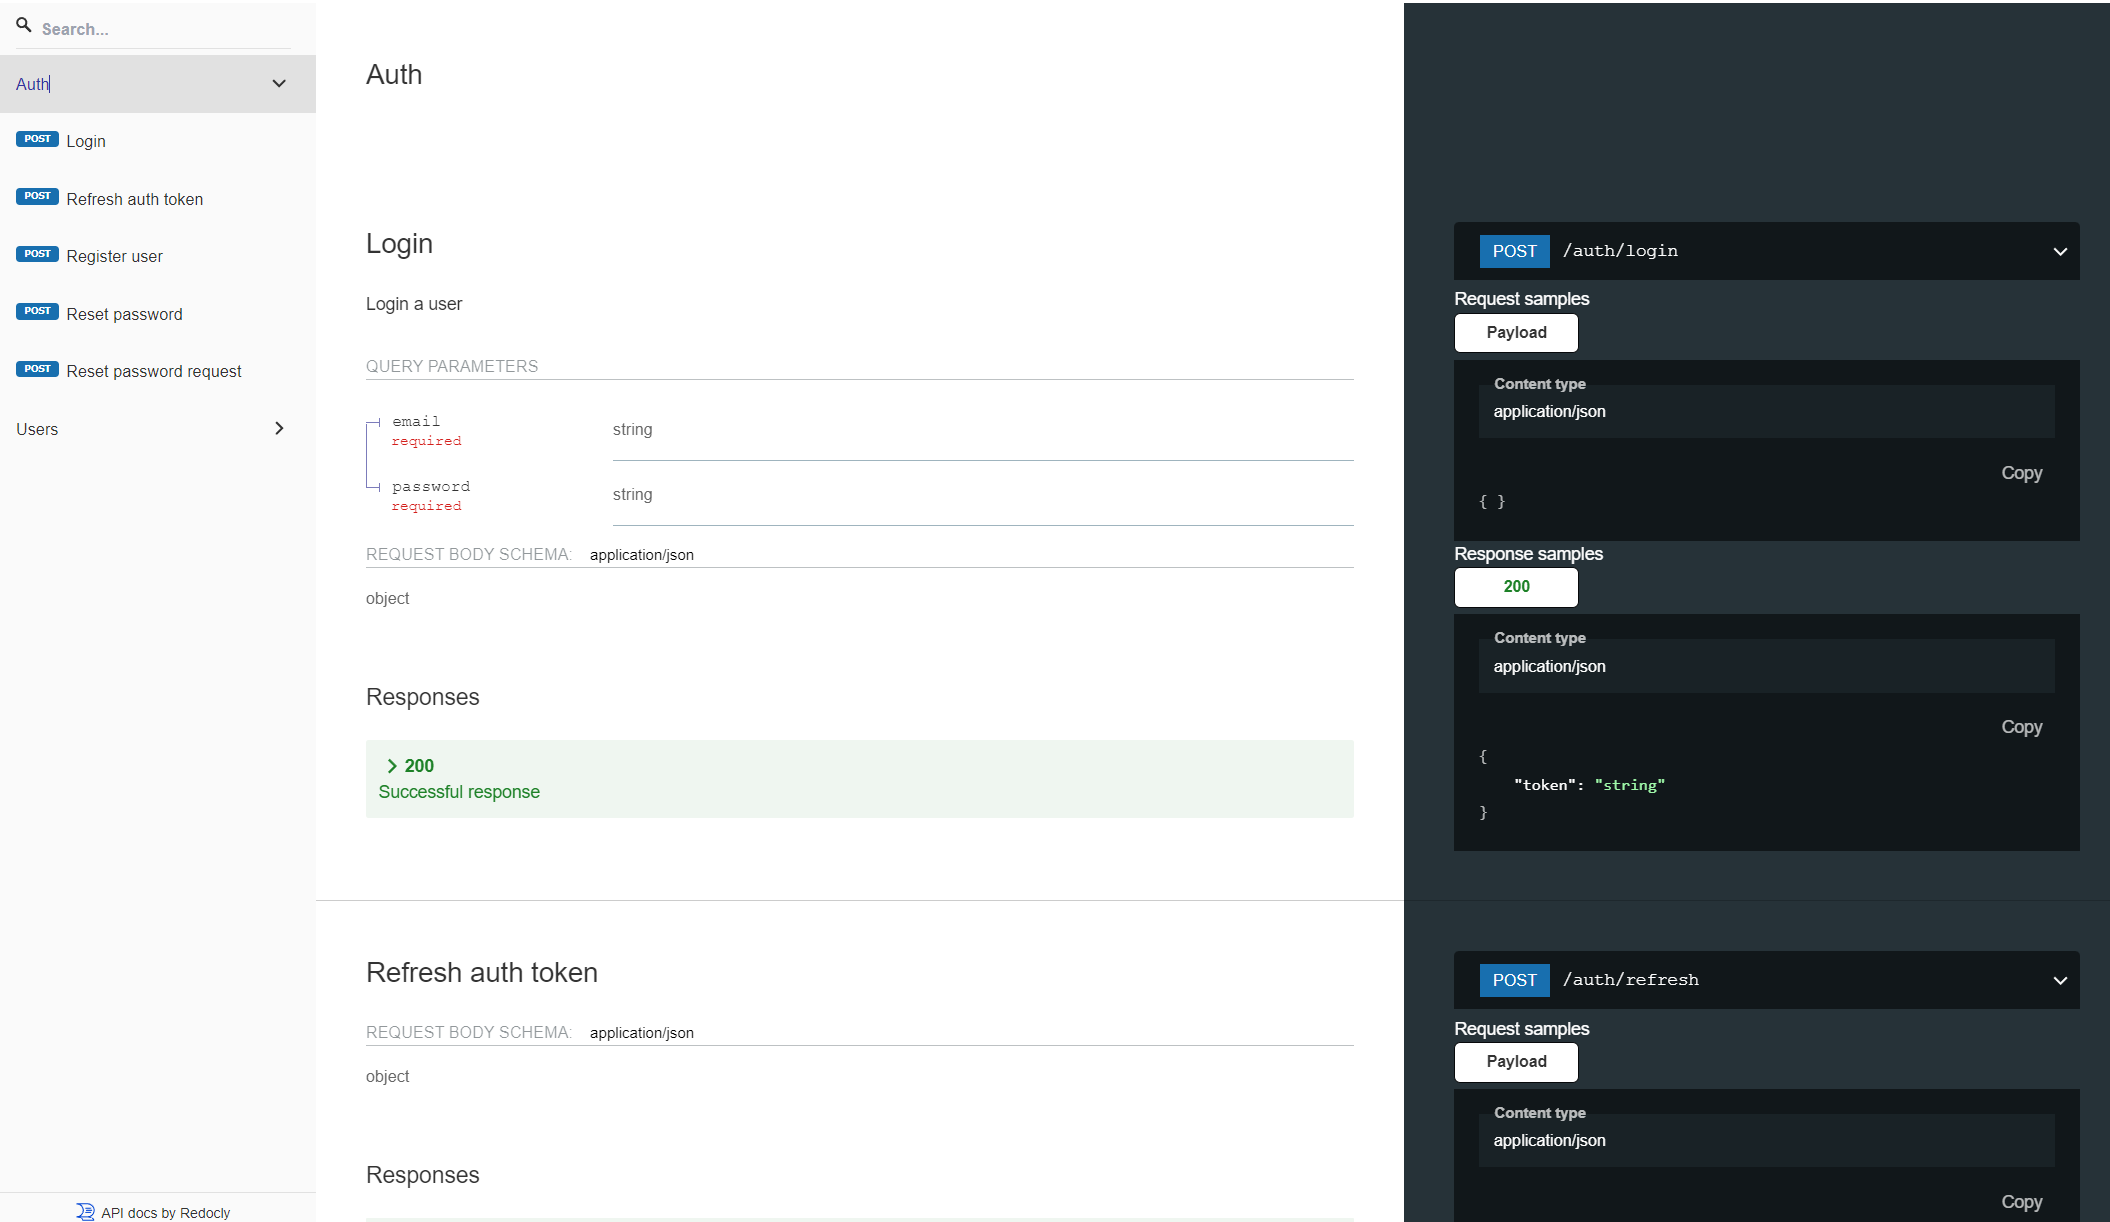2110x1222 pixels.
Task: Open the API docs by Redocly link
Action: tap(165, 1213)
